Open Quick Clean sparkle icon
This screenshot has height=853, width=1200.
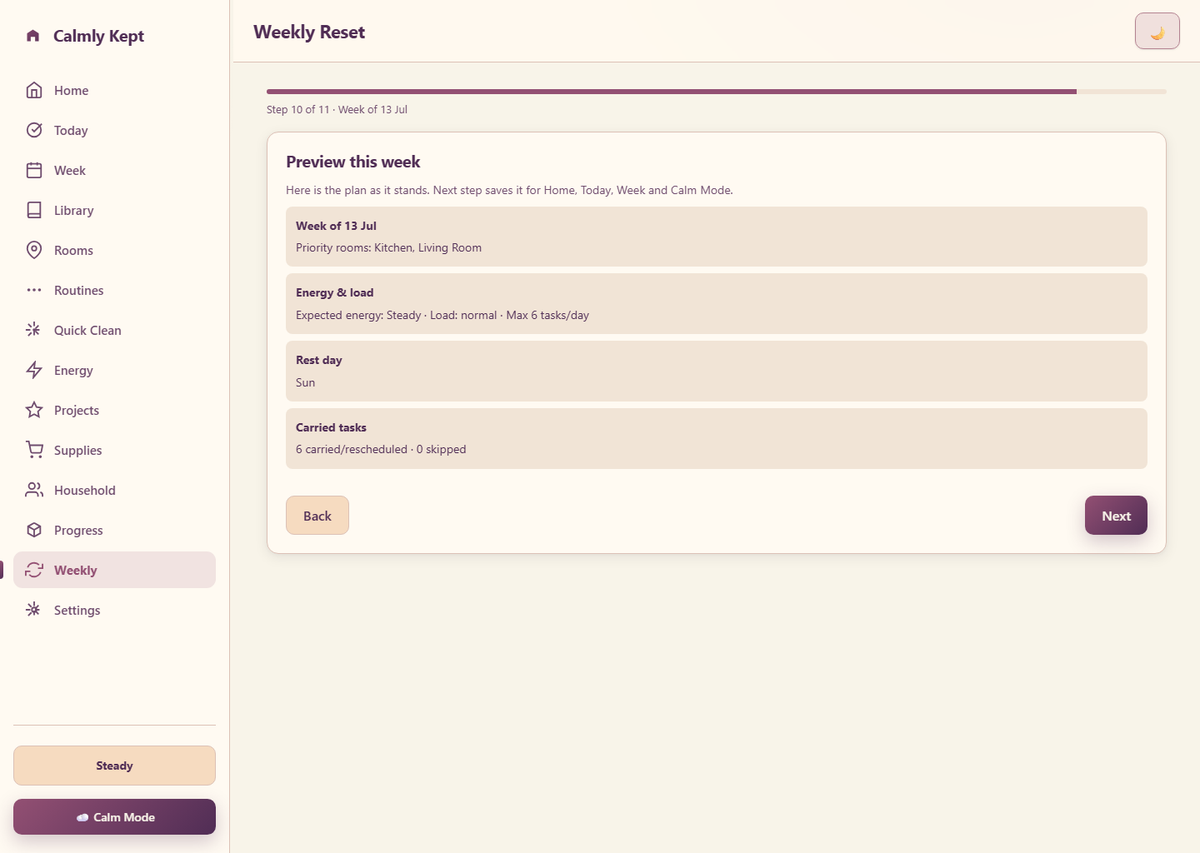coord(34,330)
